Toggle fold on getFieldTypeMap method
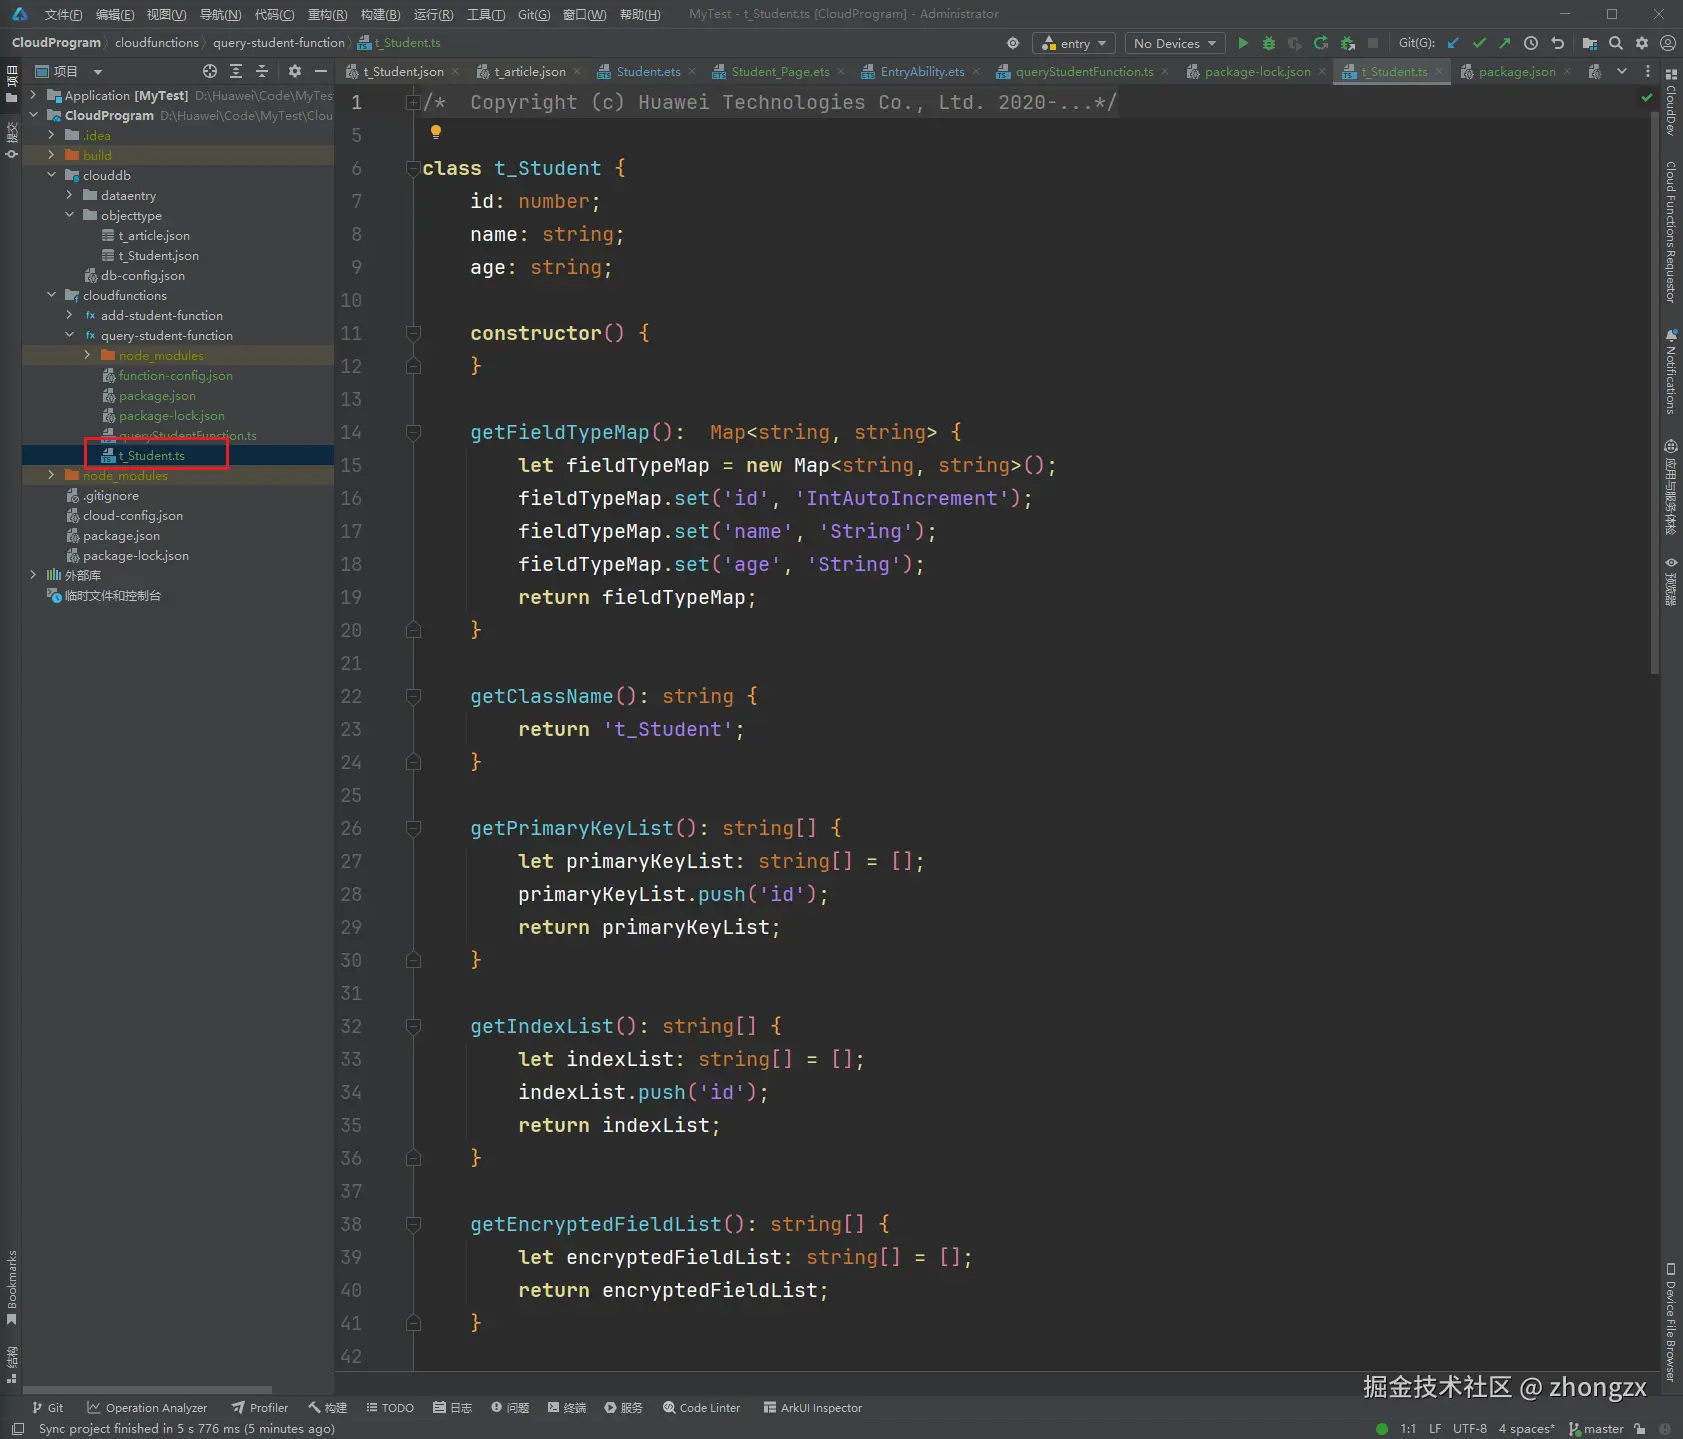 coord(413,433)
